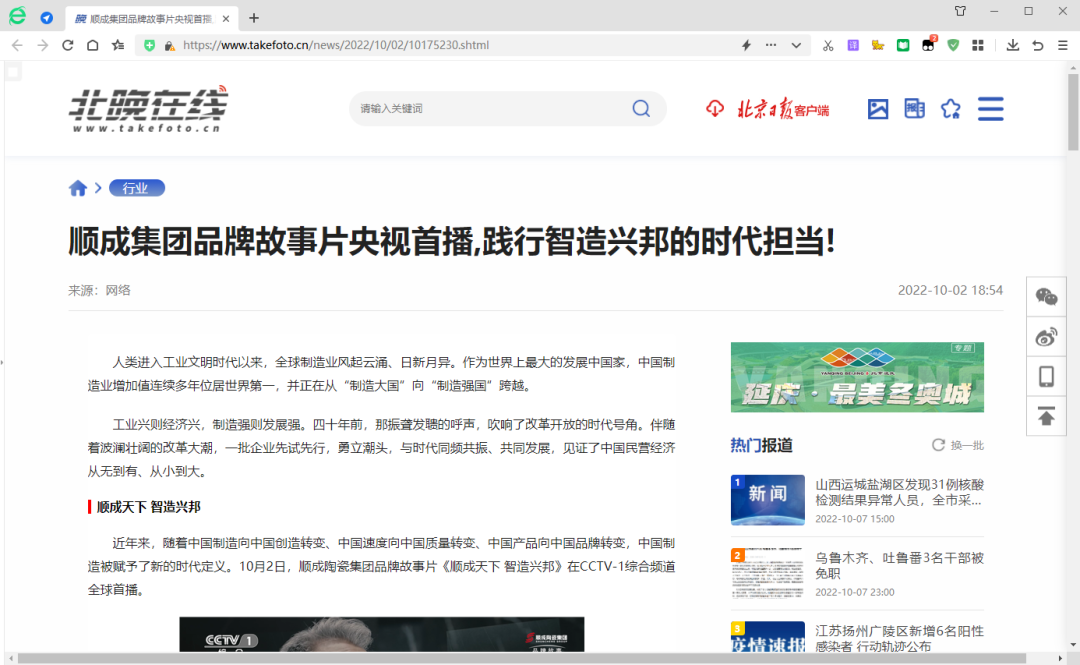Image resolution: width=1080 pixels, height=665 pixels.
Task: Open a new tab with plus button
Action: tap(254, 18)
